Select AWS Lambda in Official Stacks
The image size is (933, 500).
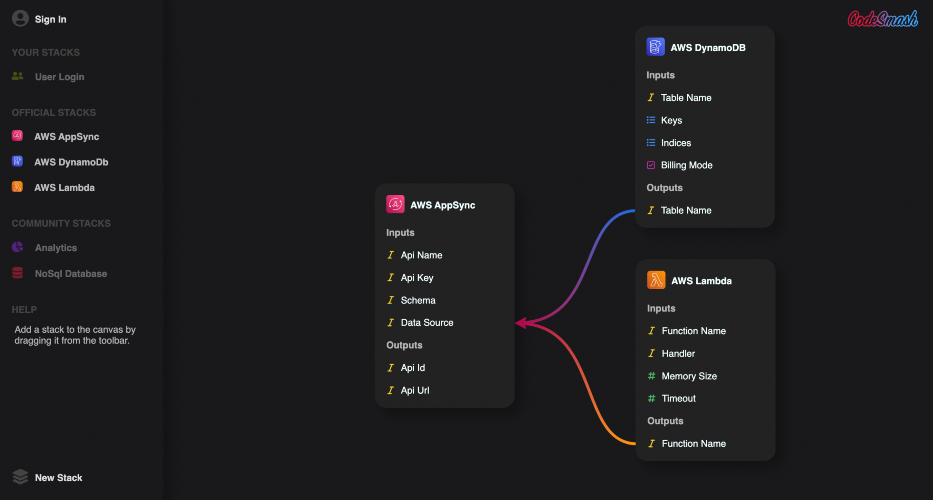[x=64, y=188]
